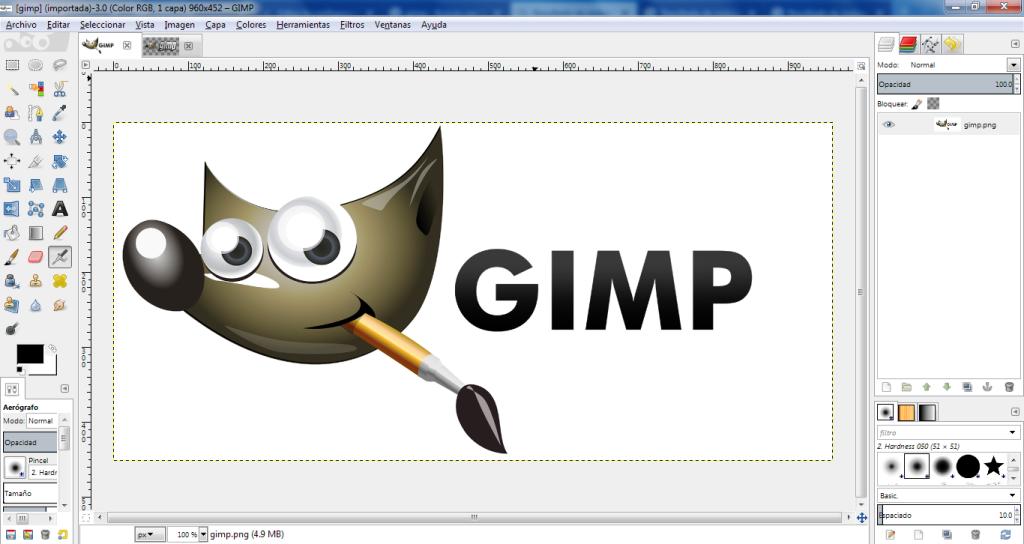
Task: Open the Archivo menu
Action: pyautogui.click(x=21, y=25)
